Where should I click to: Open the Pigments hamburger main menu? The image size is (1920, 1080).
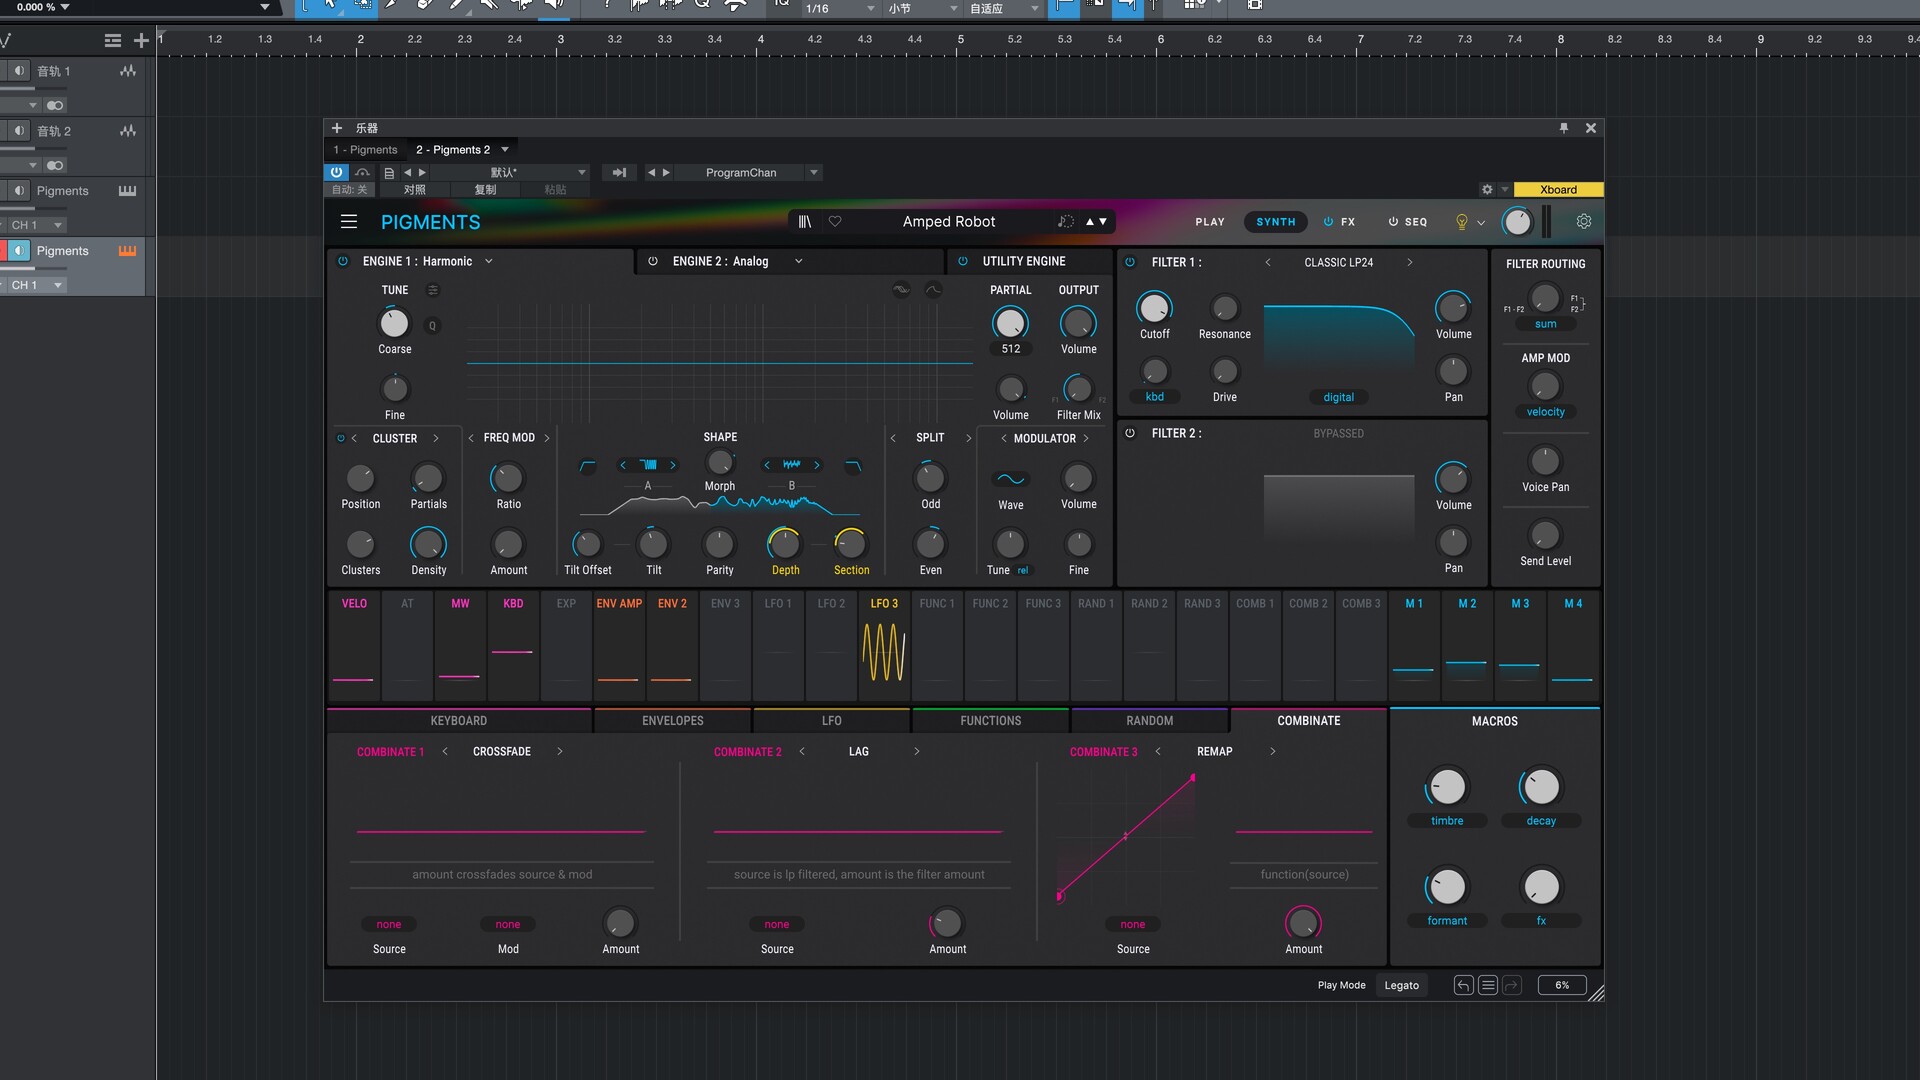[x=348, y=222]
